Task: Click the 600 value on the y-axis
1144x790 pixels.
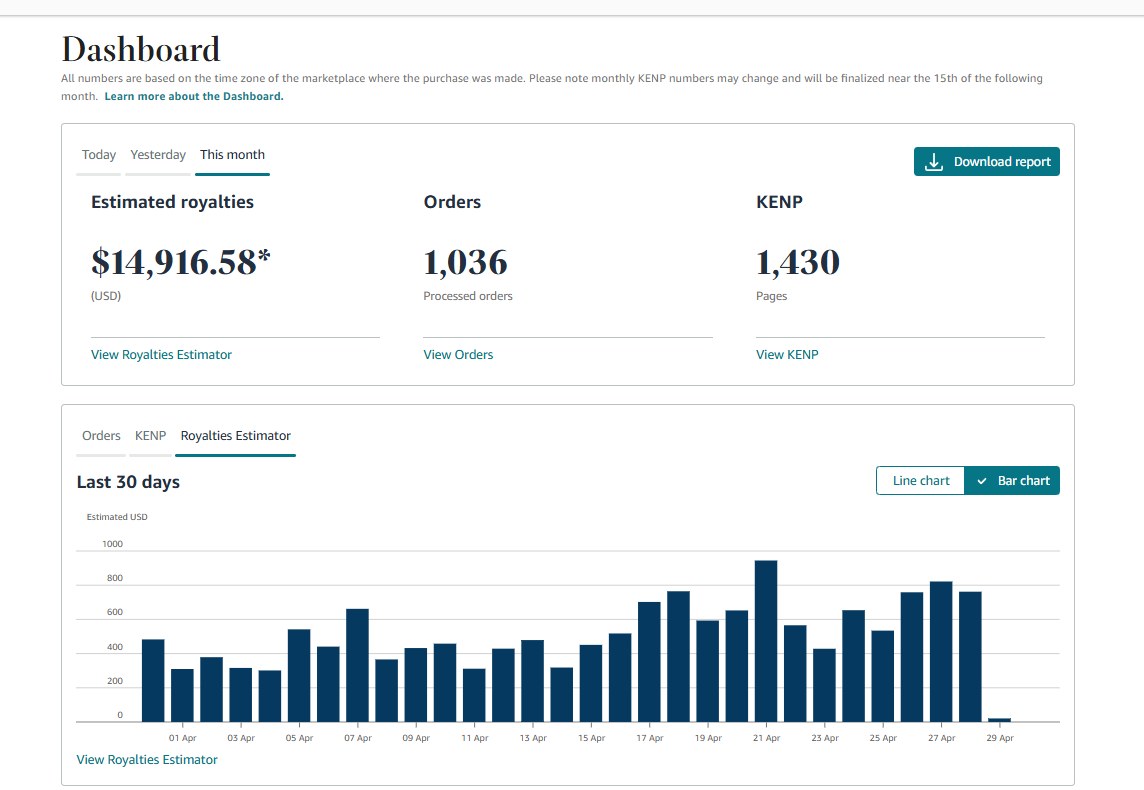Action: [115, 613]
